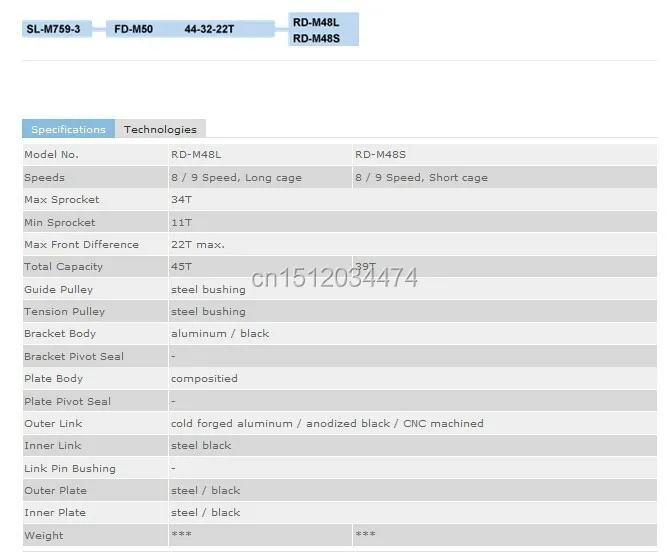Click the 44-32-22T chainring spec text
This screenshot has width=667, height=552.
coord(209,29)
